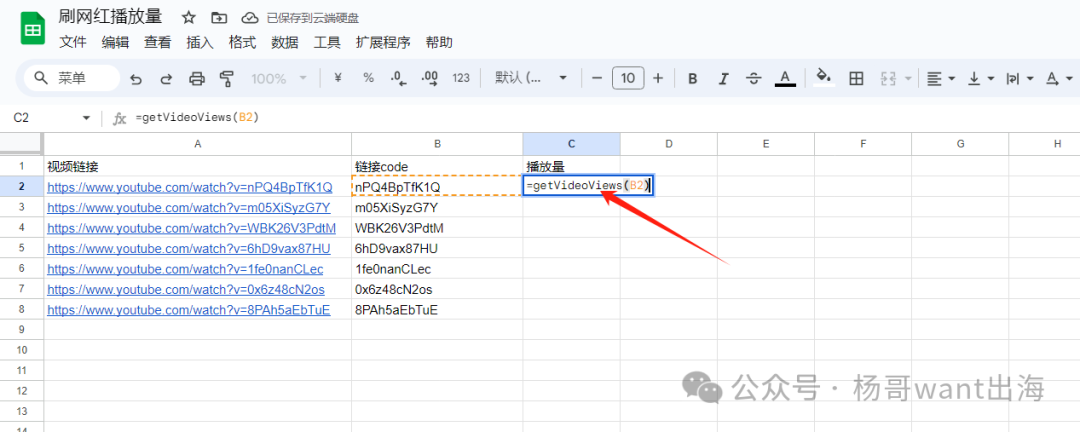Viewport: 1080px width, 432px height.
Task: Open link ending 6hD9vax87HU
Action: (189, 249)
